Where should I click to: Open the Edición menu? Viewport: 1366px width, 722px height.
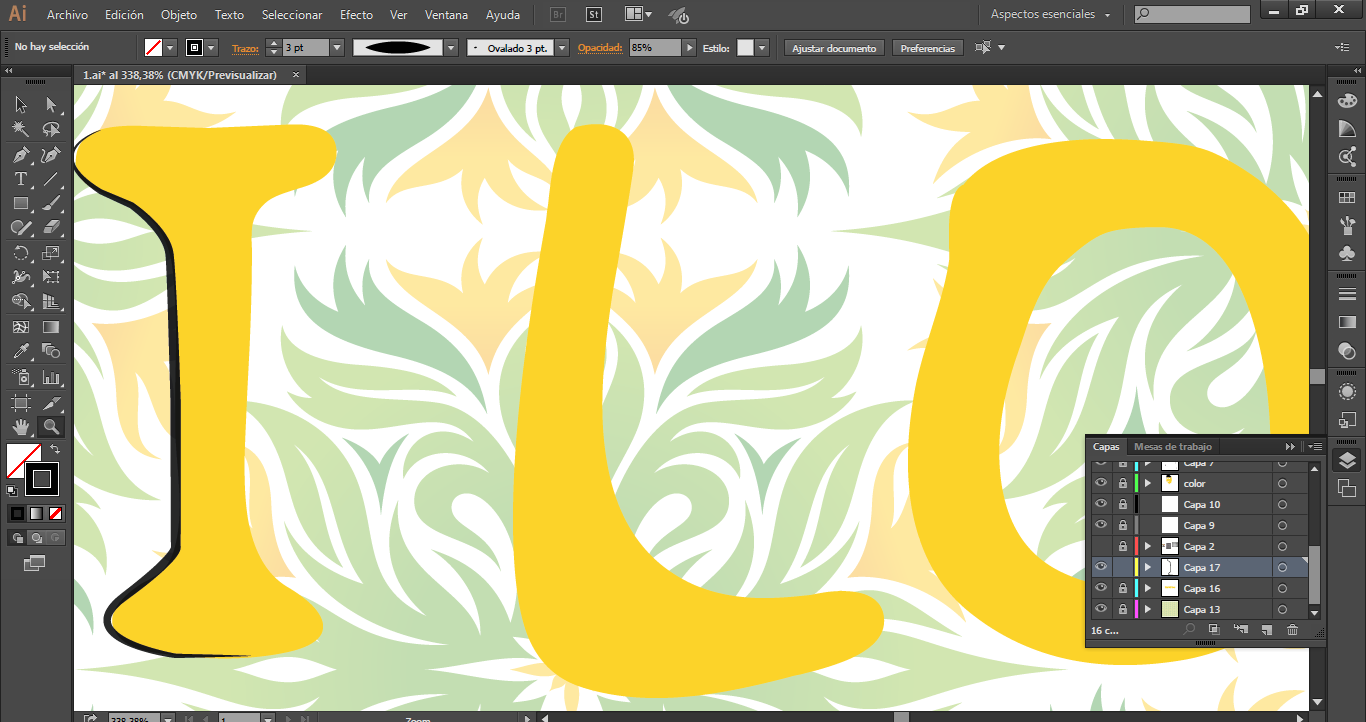click(124, 15)
